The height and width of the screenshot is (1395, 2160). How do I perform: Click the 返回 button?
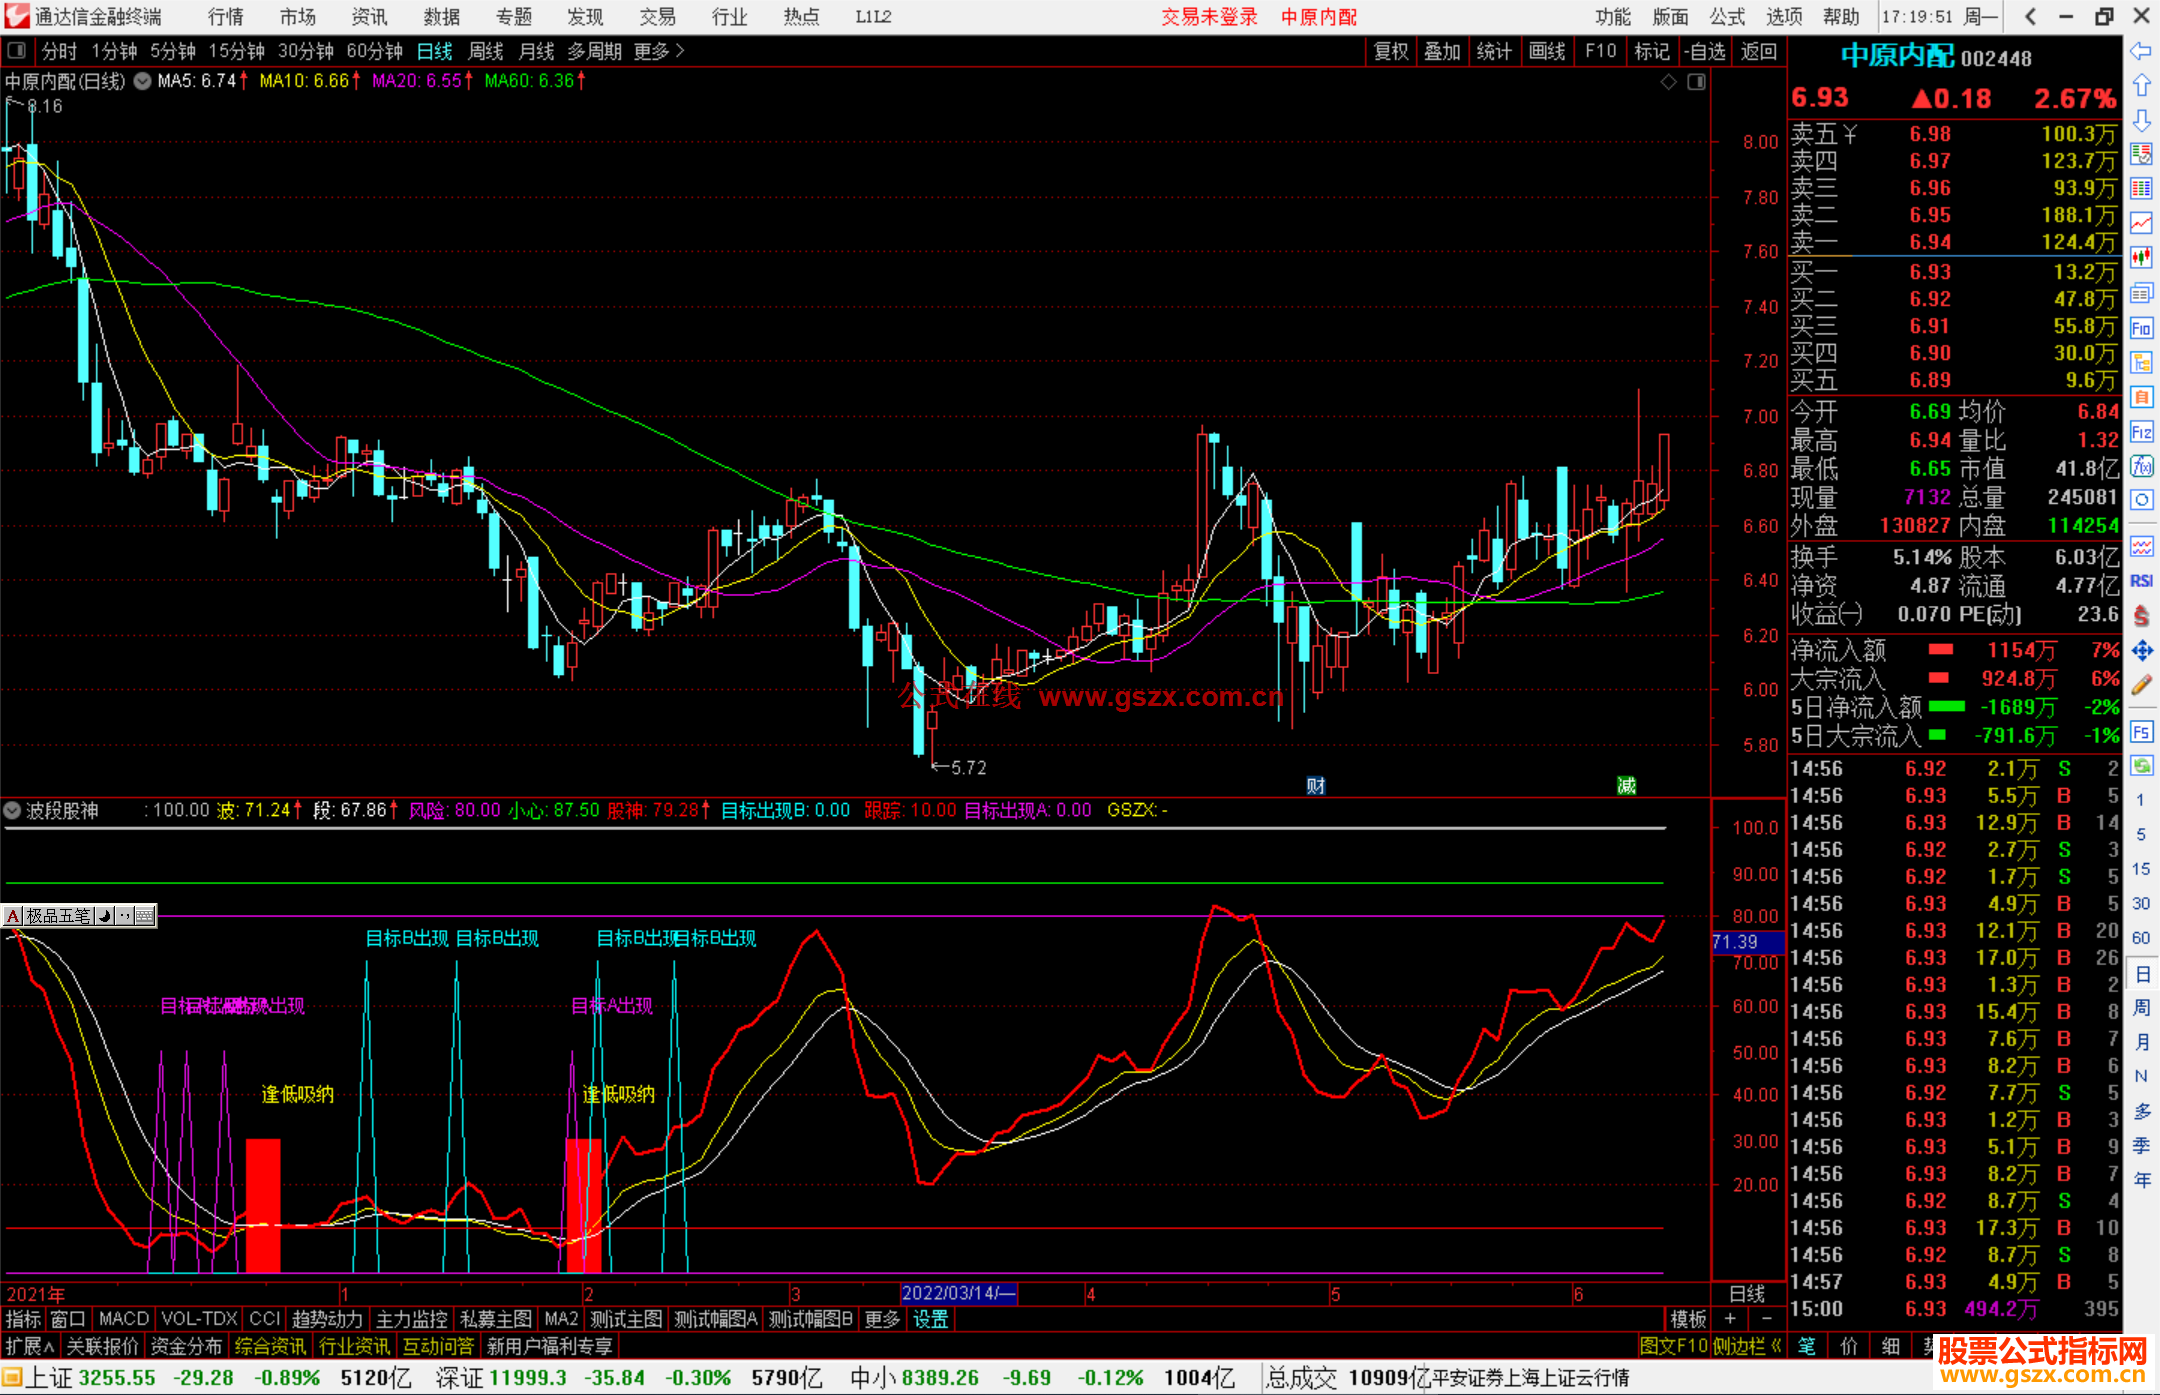1758,51
